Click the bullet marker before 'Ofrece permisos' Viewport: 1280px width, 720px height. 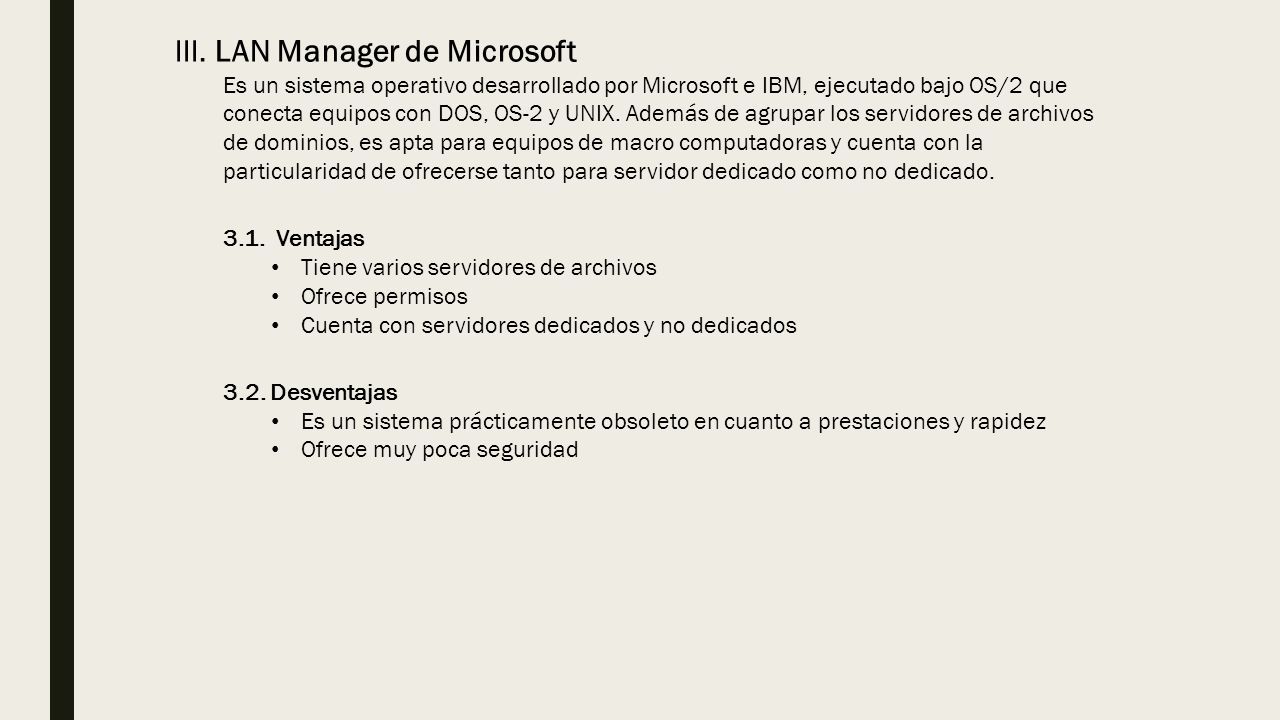point(277,297)
